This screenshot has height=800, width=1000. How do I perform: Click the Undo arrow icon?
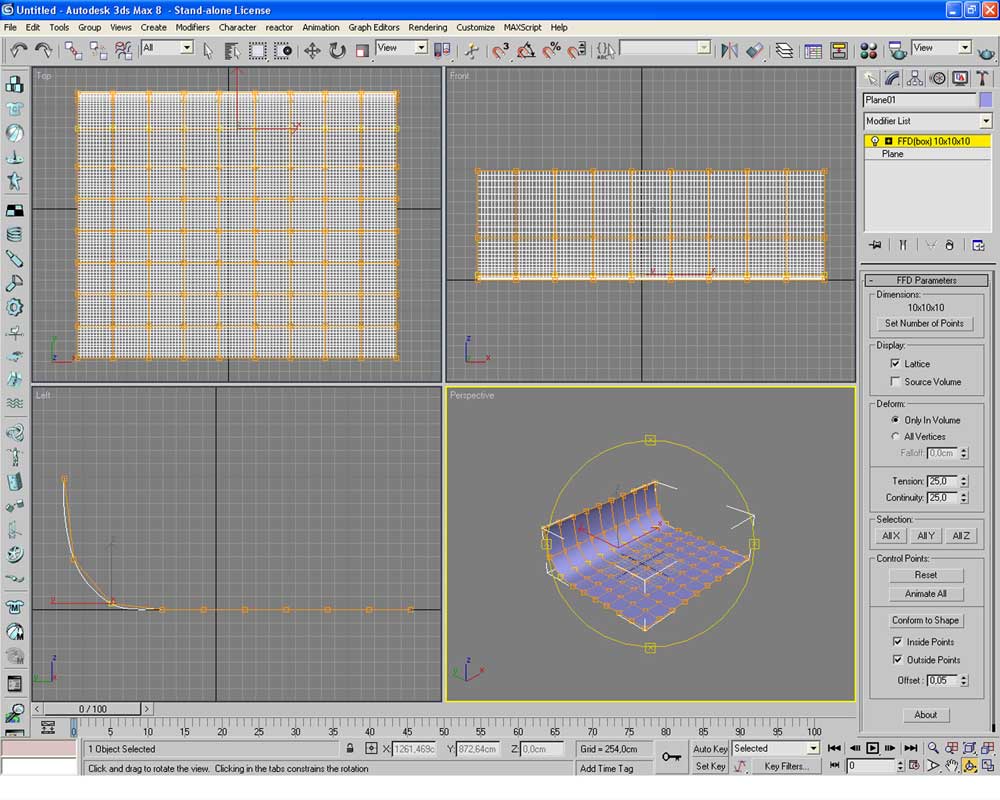click(x=19, y=50)
